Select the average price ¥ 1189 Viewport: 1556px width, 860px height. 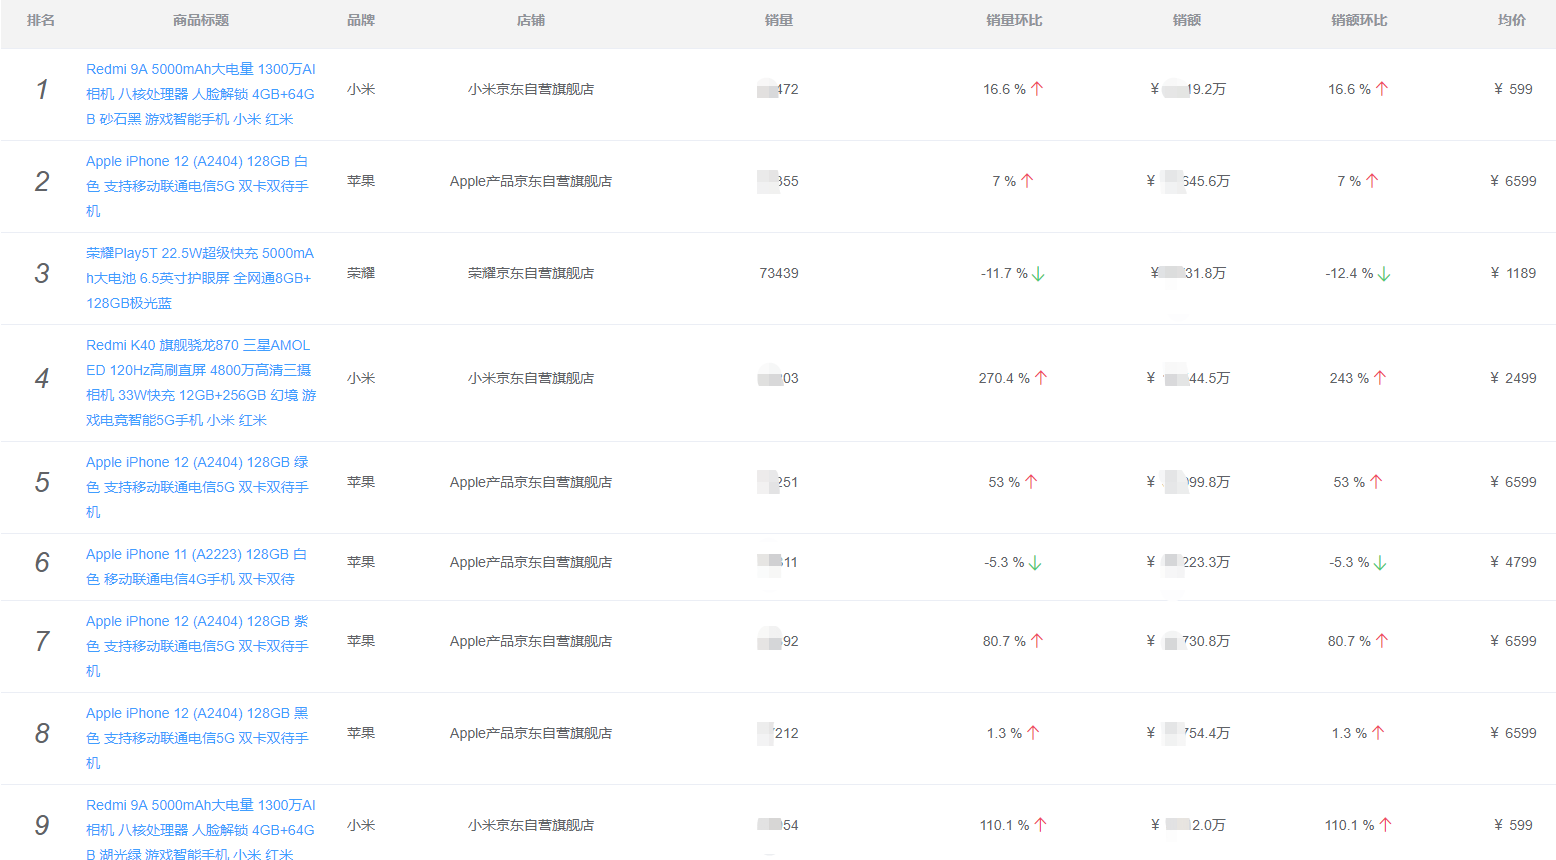1513,273
